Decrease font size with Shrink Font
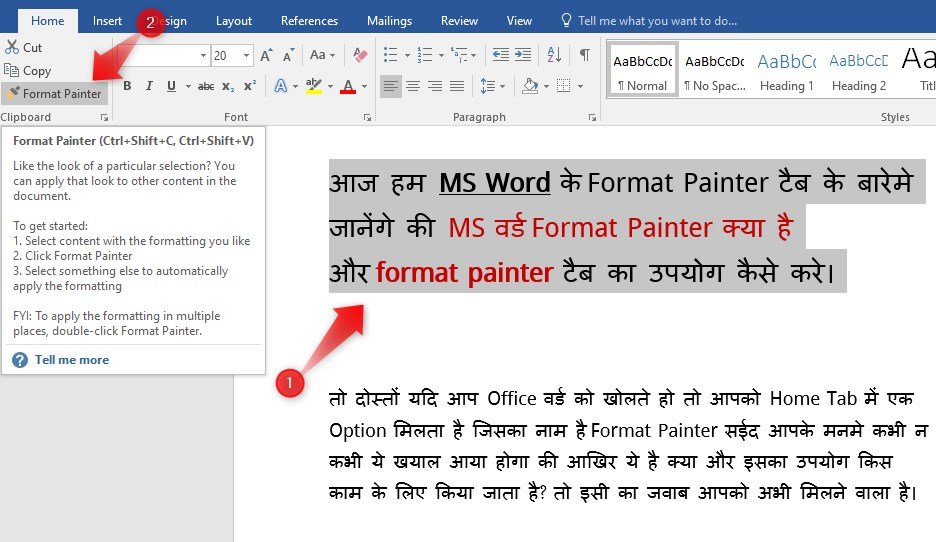The height and width of the screenshot is (542, 936). (288, 56)
